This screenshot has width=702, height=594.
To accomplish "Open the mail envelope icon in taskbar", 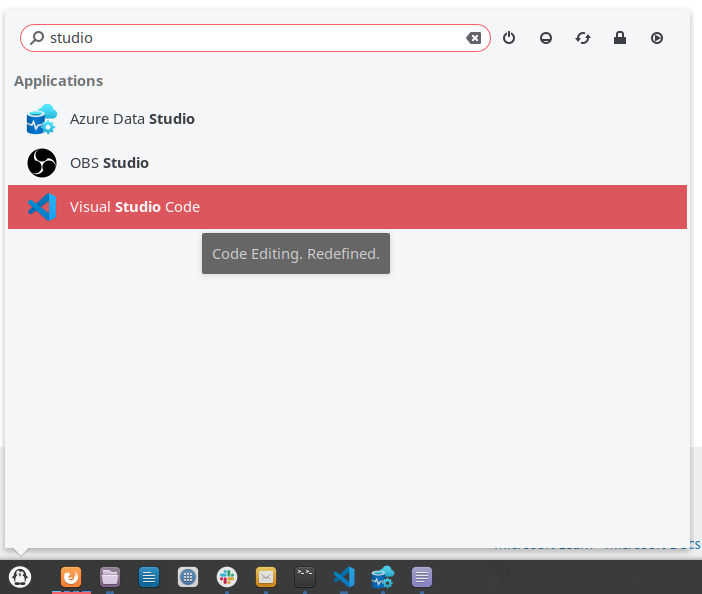I will pyautogui.click(x=266, y=577).
